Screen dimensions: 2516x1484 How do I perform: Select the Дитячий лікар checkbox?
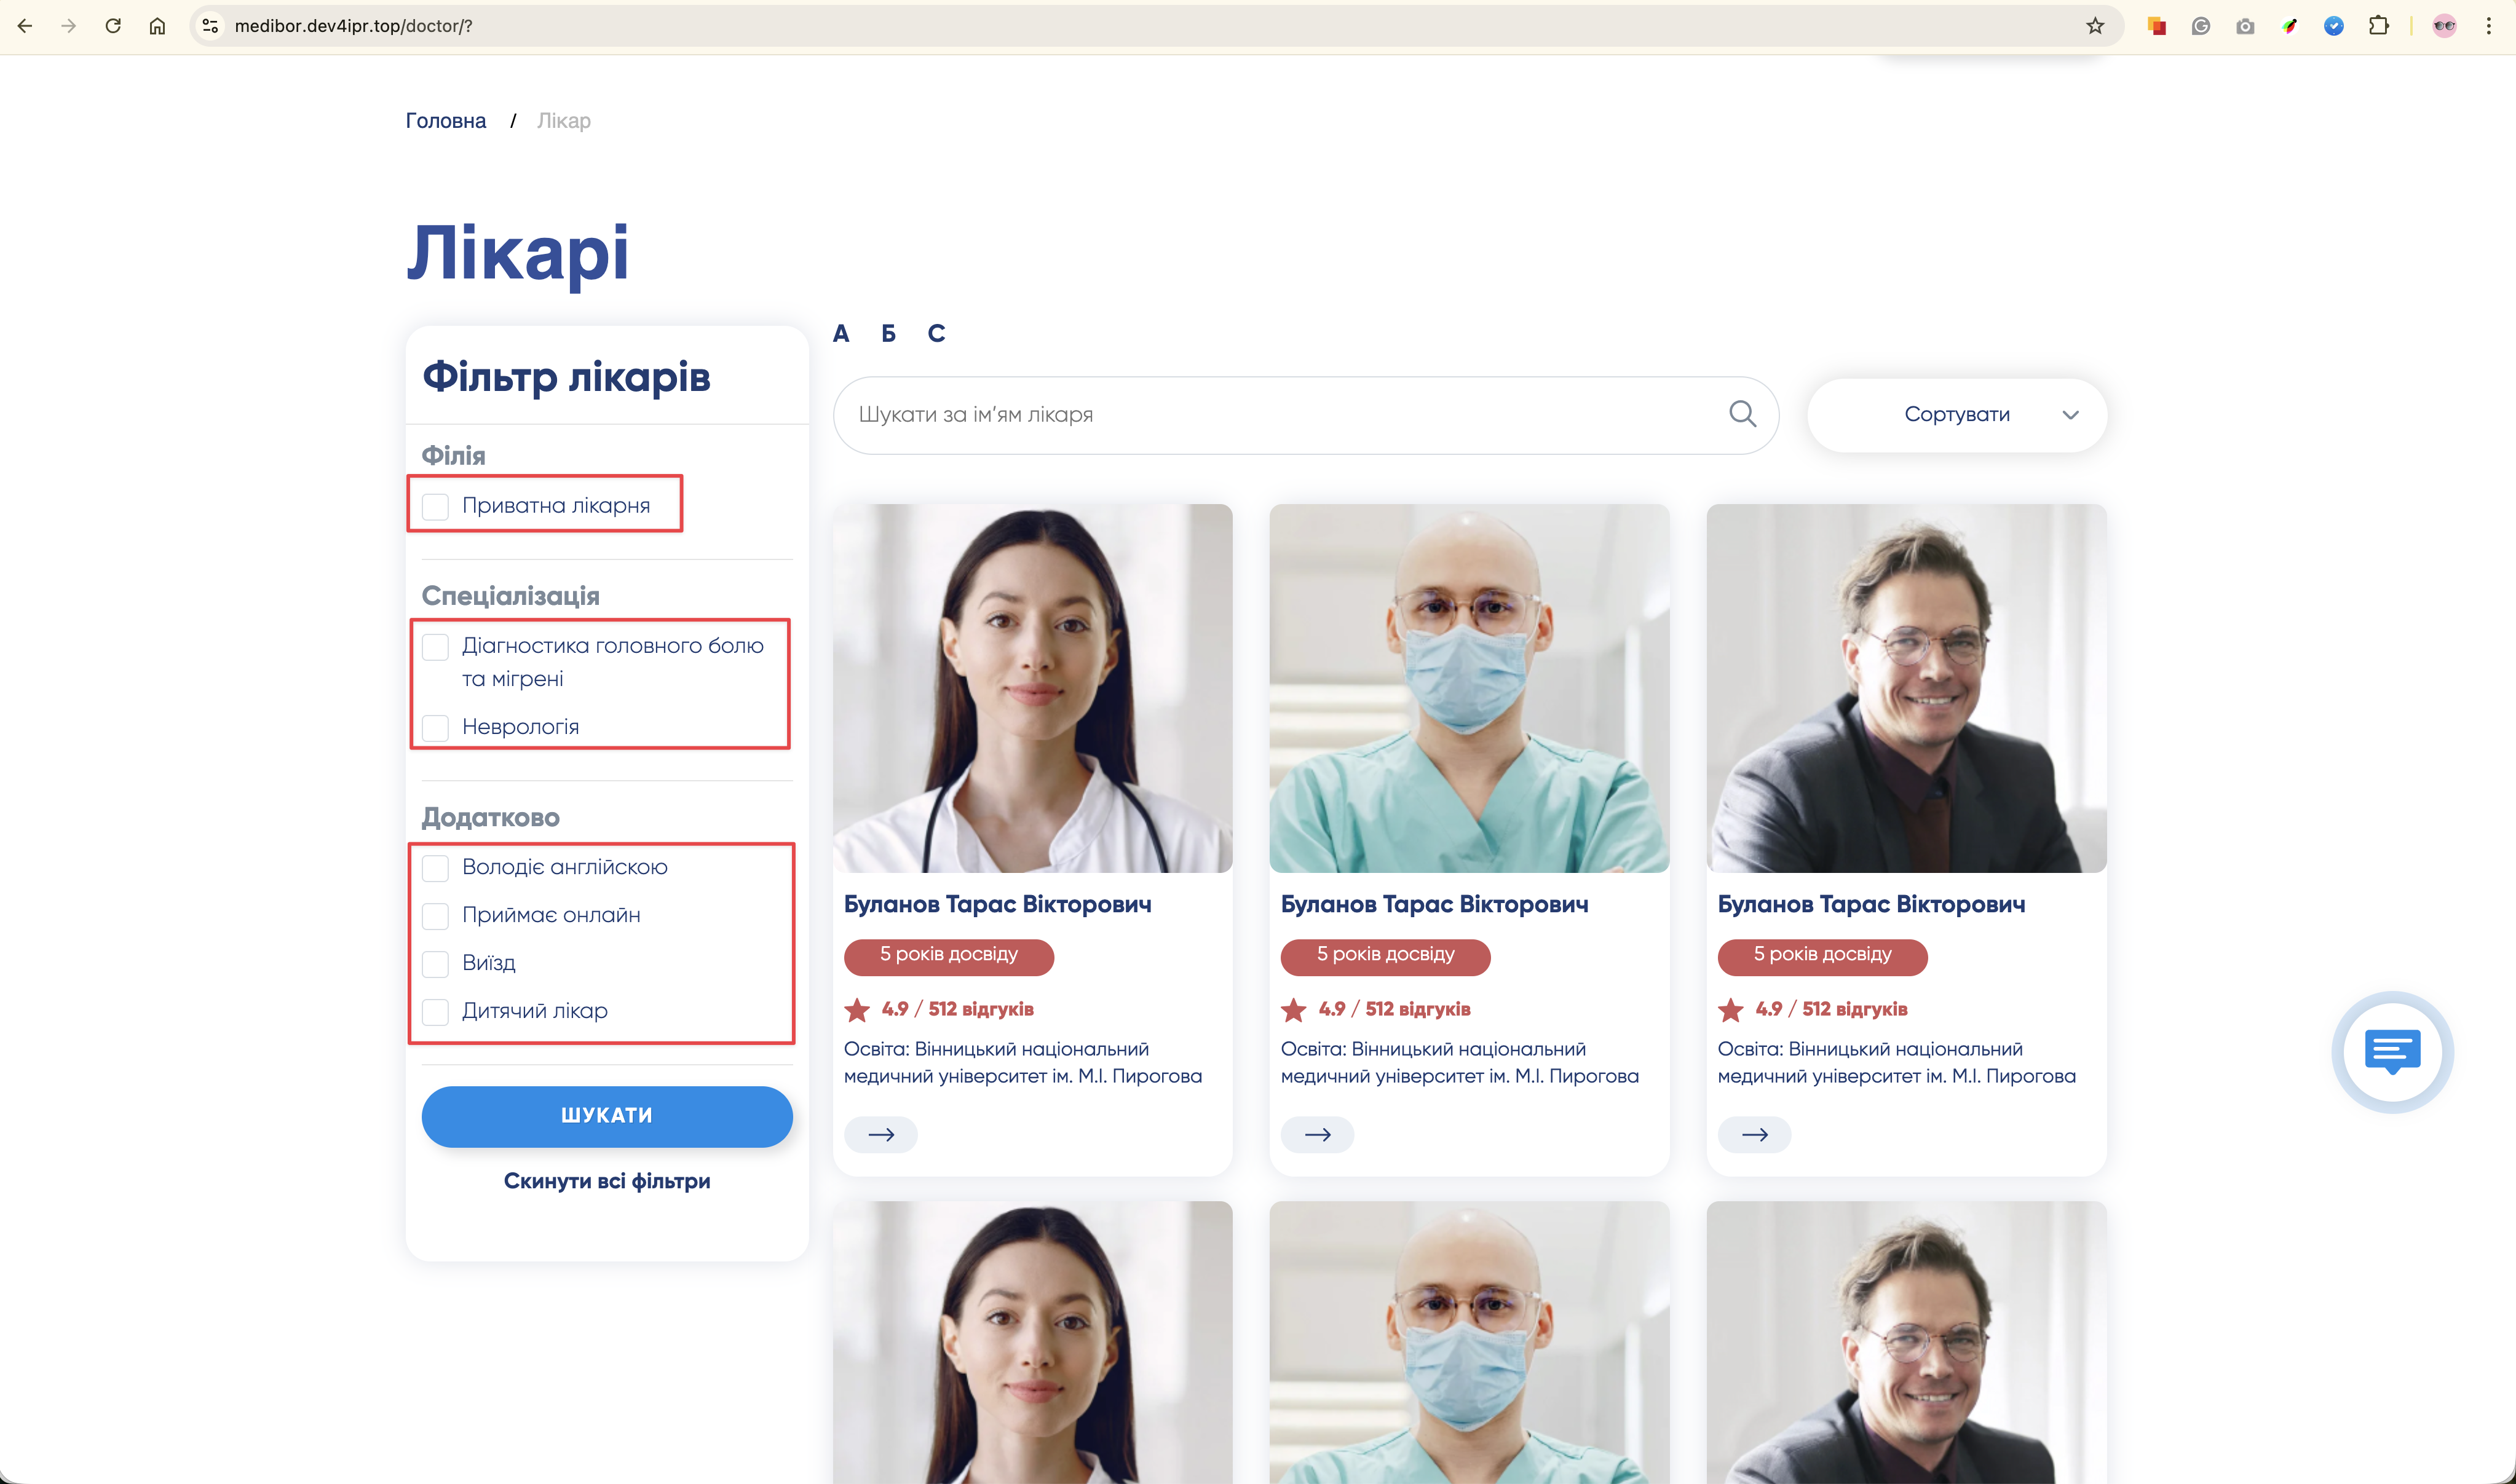point(435,1011)
